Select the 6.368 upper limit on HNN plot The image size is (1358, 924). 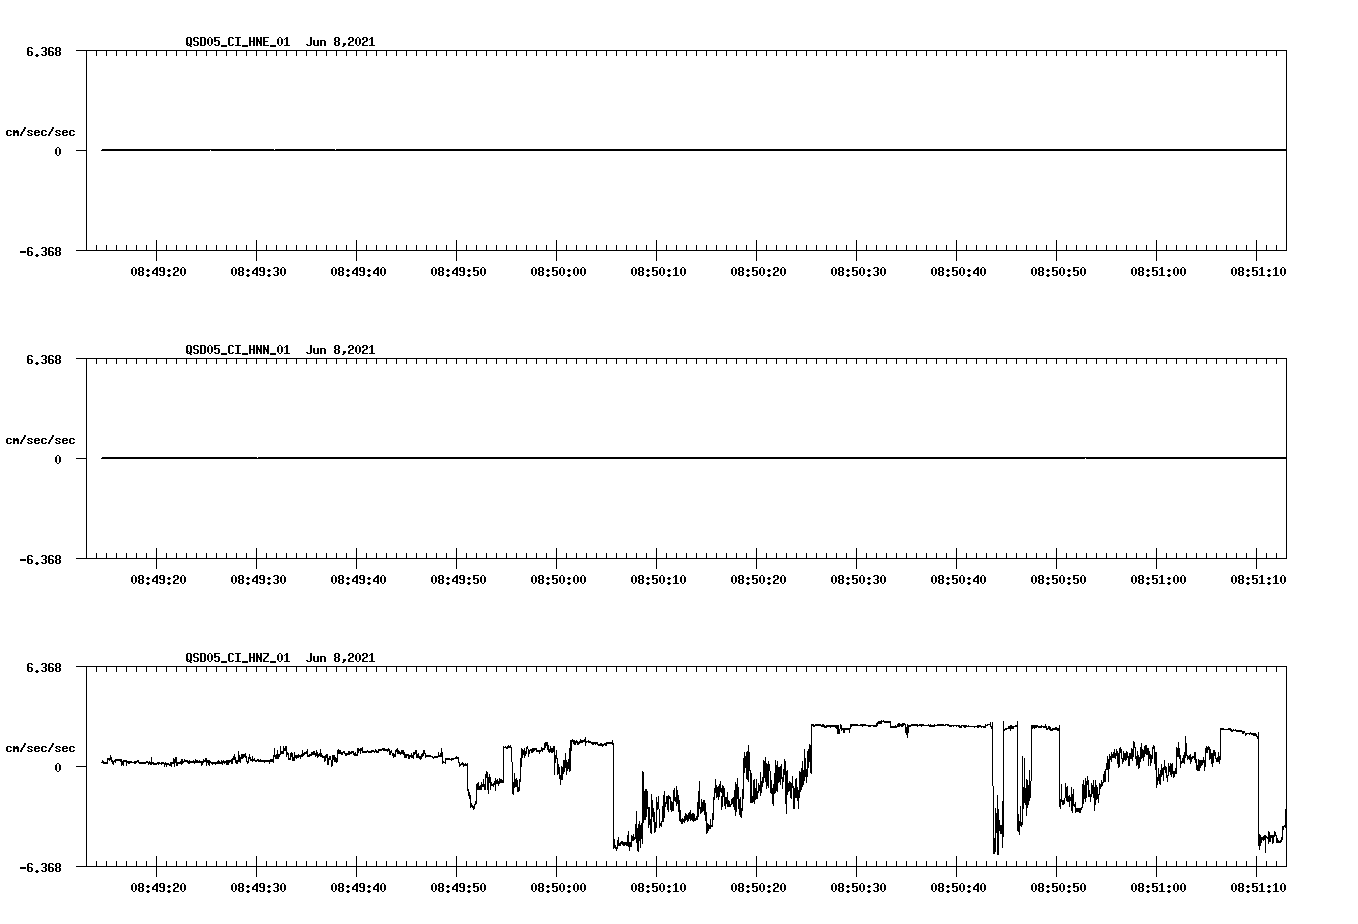pyautogui.click(x=44, y=359)
